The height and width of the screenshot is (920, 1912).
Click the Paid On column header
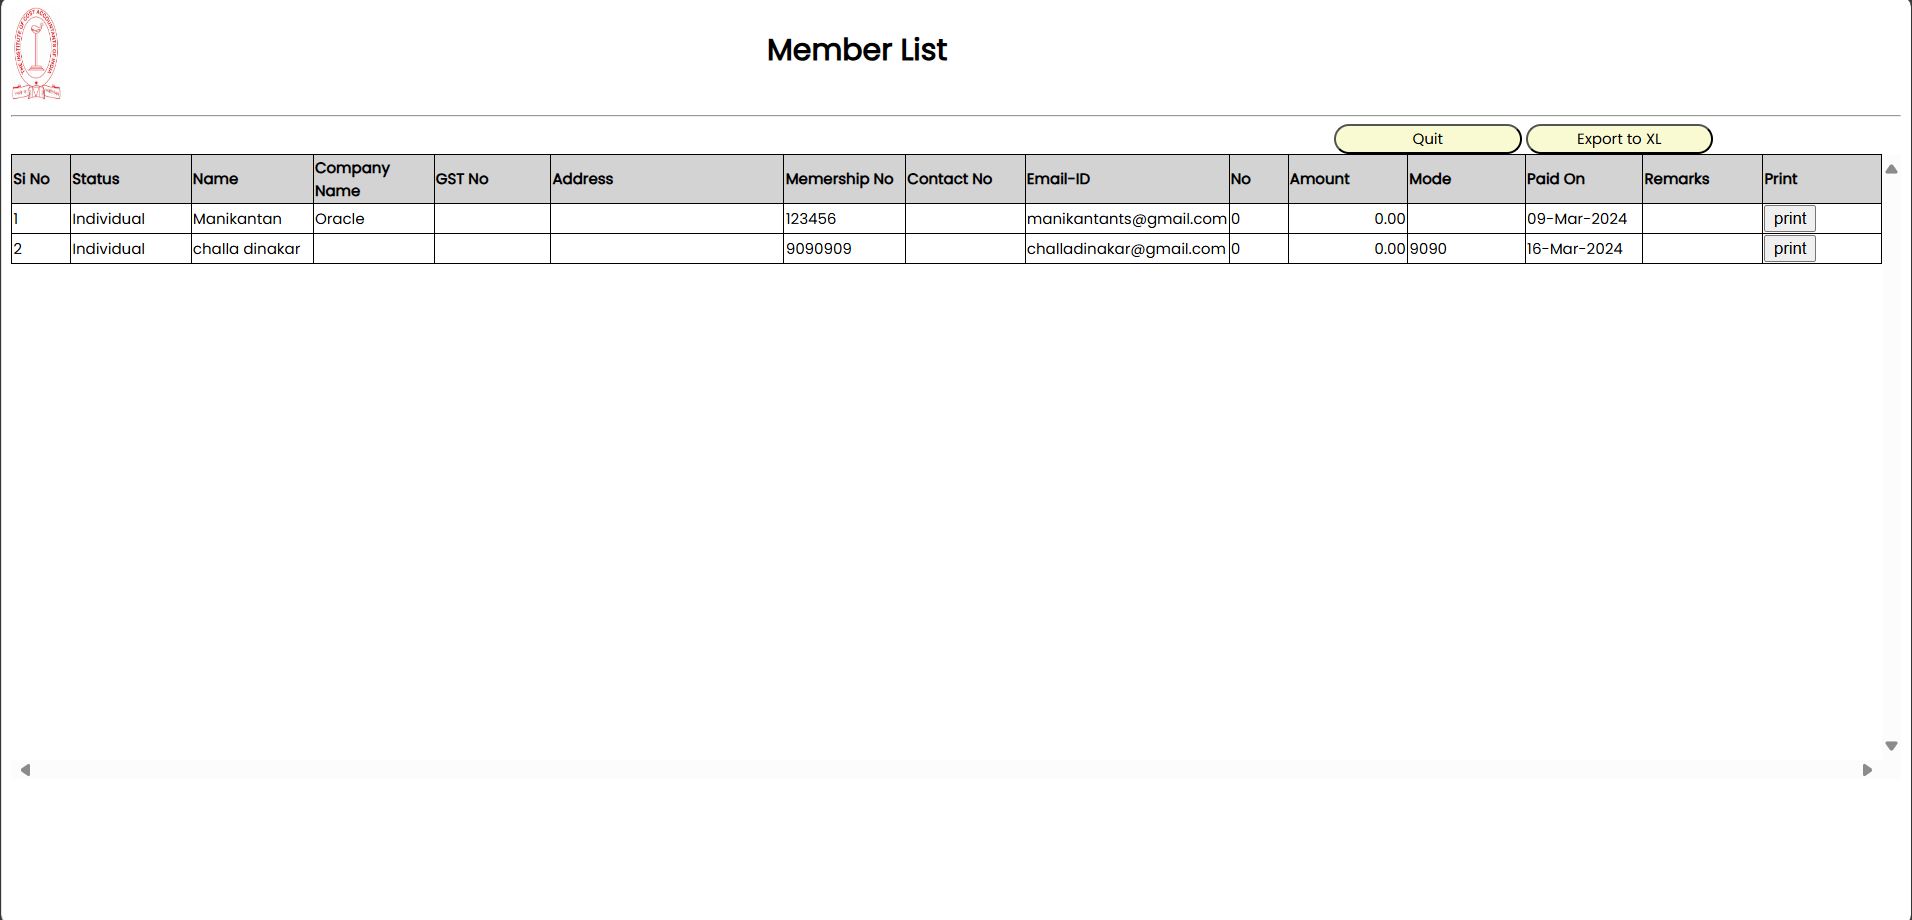pos(1555,179)
